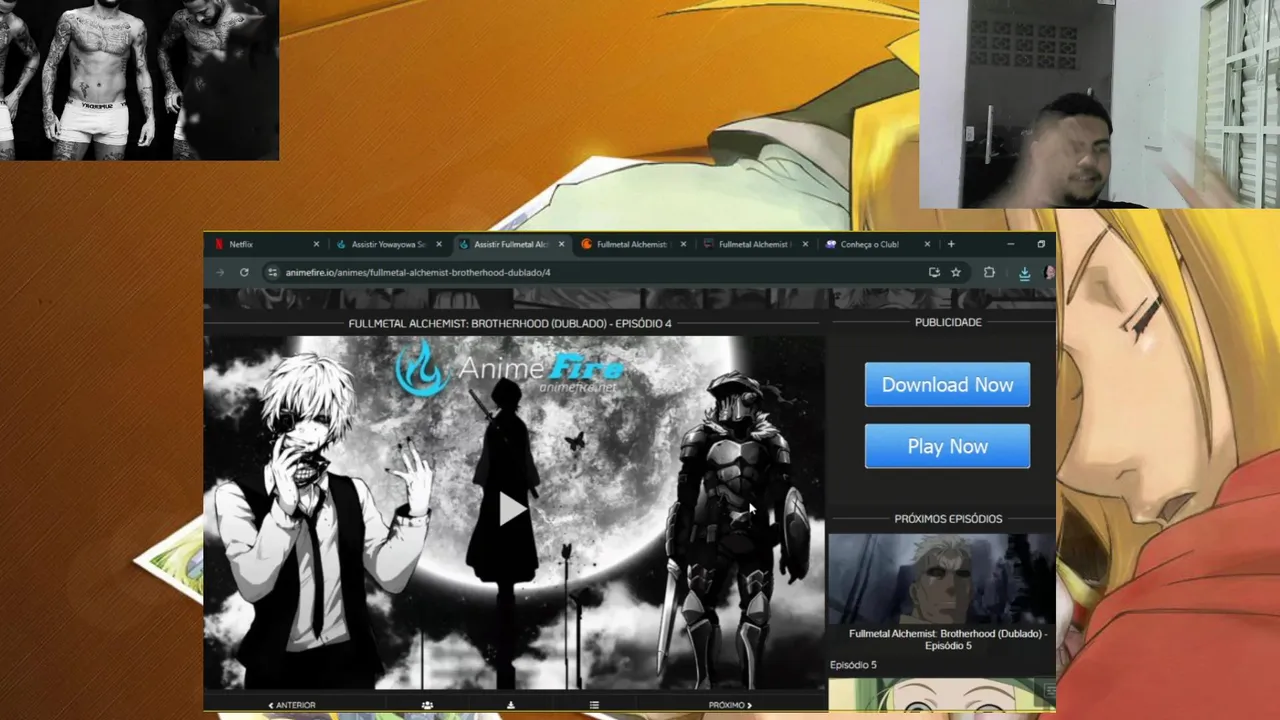This screenshot has height=720, width=1280.
Task: Reload the animefire page
Action: [244, 272]
